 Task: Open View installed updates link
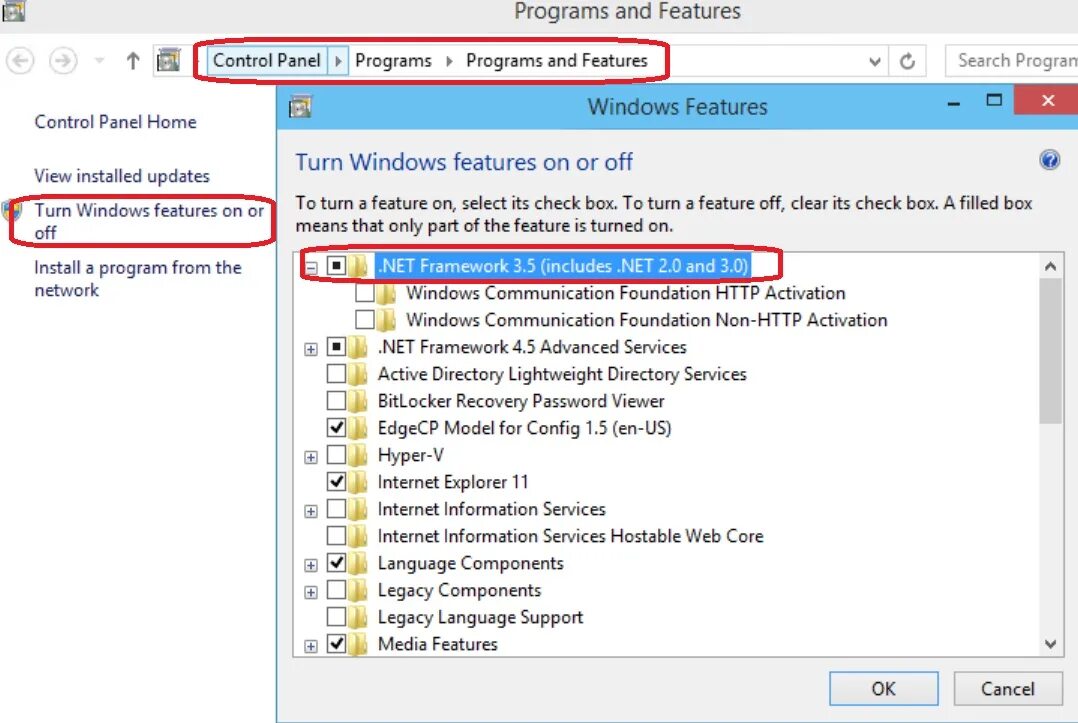[x=122, y=176]
